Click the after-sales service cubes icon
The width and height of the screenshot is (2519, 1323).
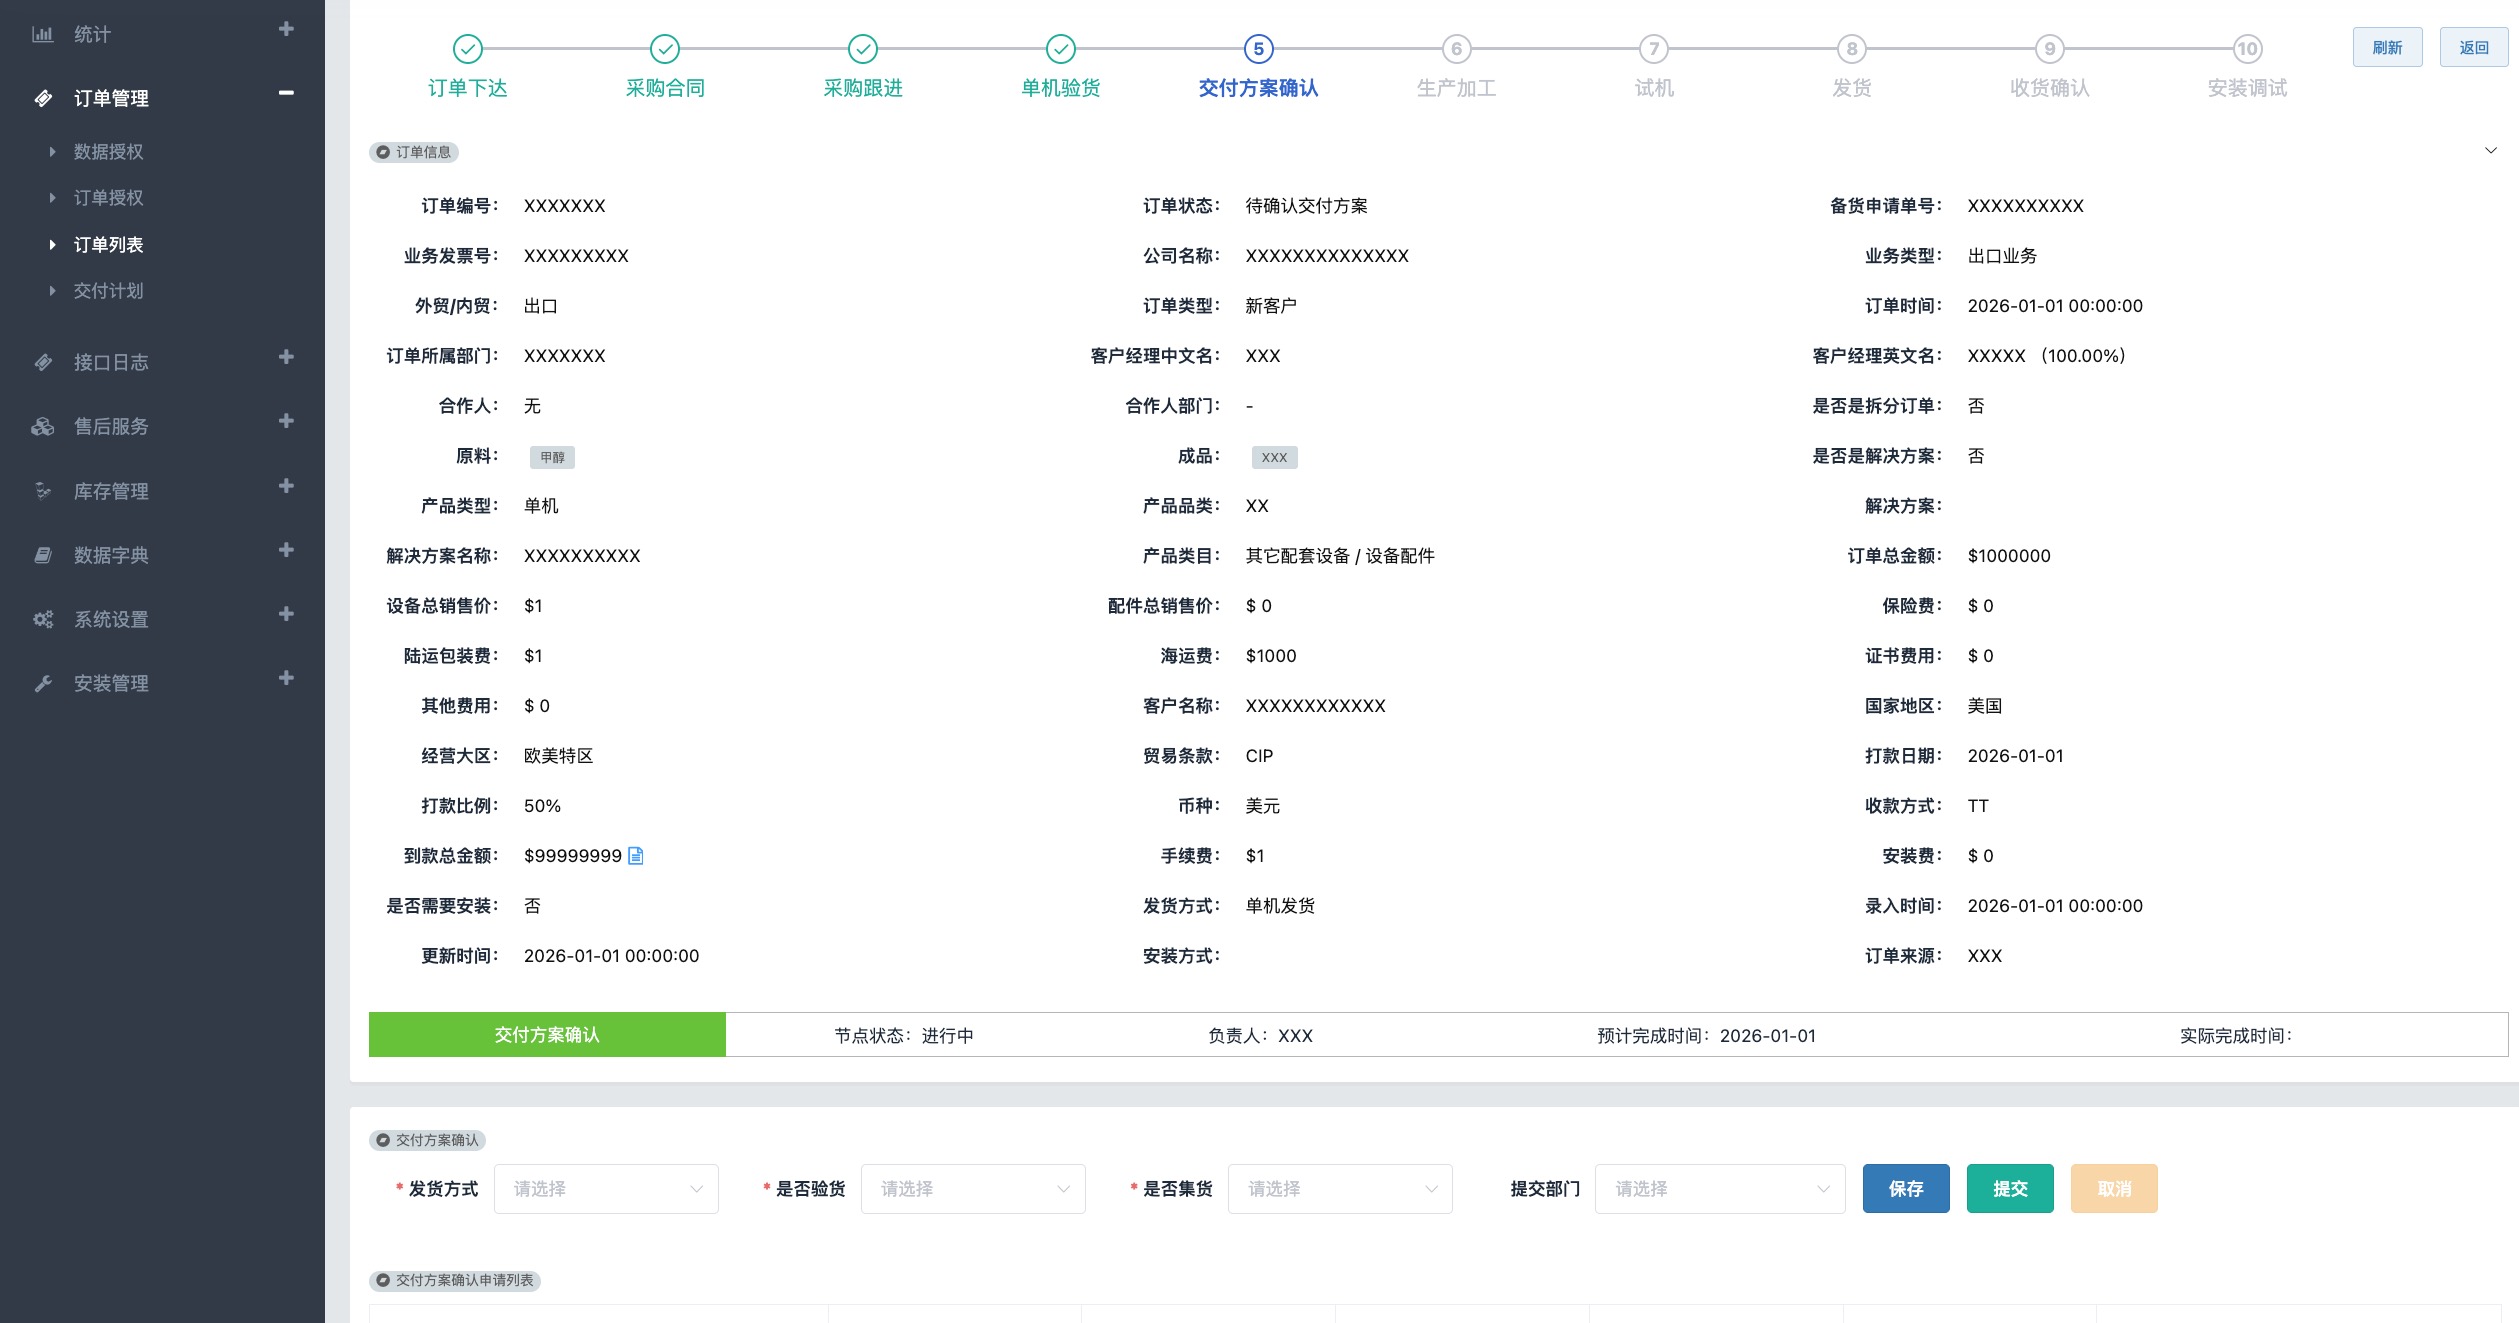click(x=42, y=427)
